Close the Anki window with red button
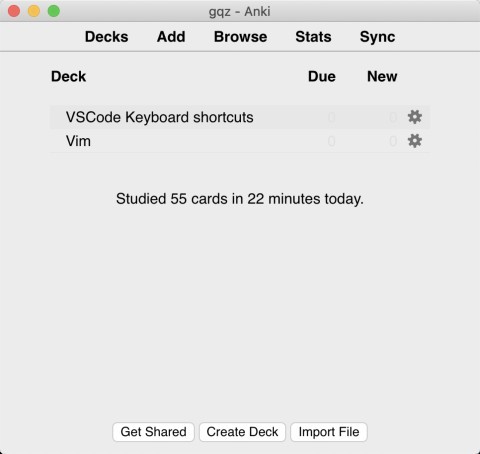The image size is (480, 454). pyautogui.click(x=14, y=11)
